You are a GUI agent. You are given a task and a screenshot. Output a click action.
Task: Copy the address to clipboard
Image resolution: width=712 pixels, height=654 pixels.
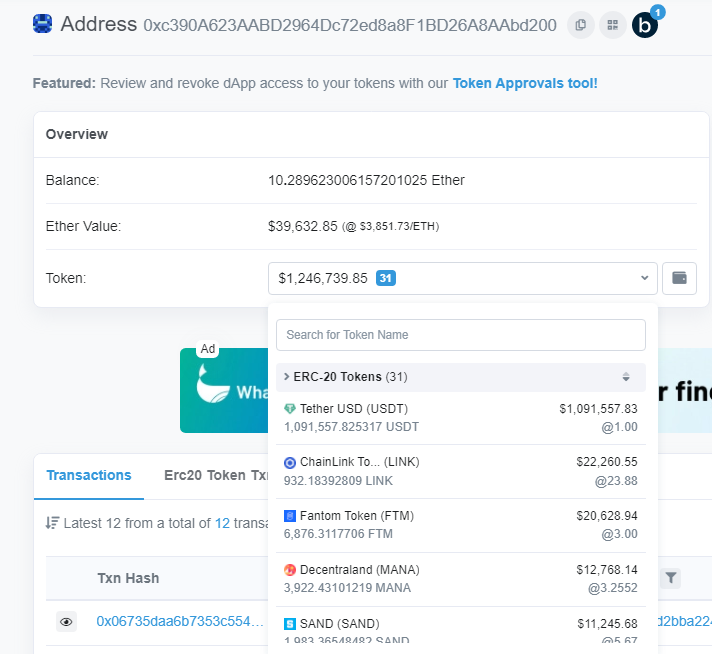tap(580, 25)
